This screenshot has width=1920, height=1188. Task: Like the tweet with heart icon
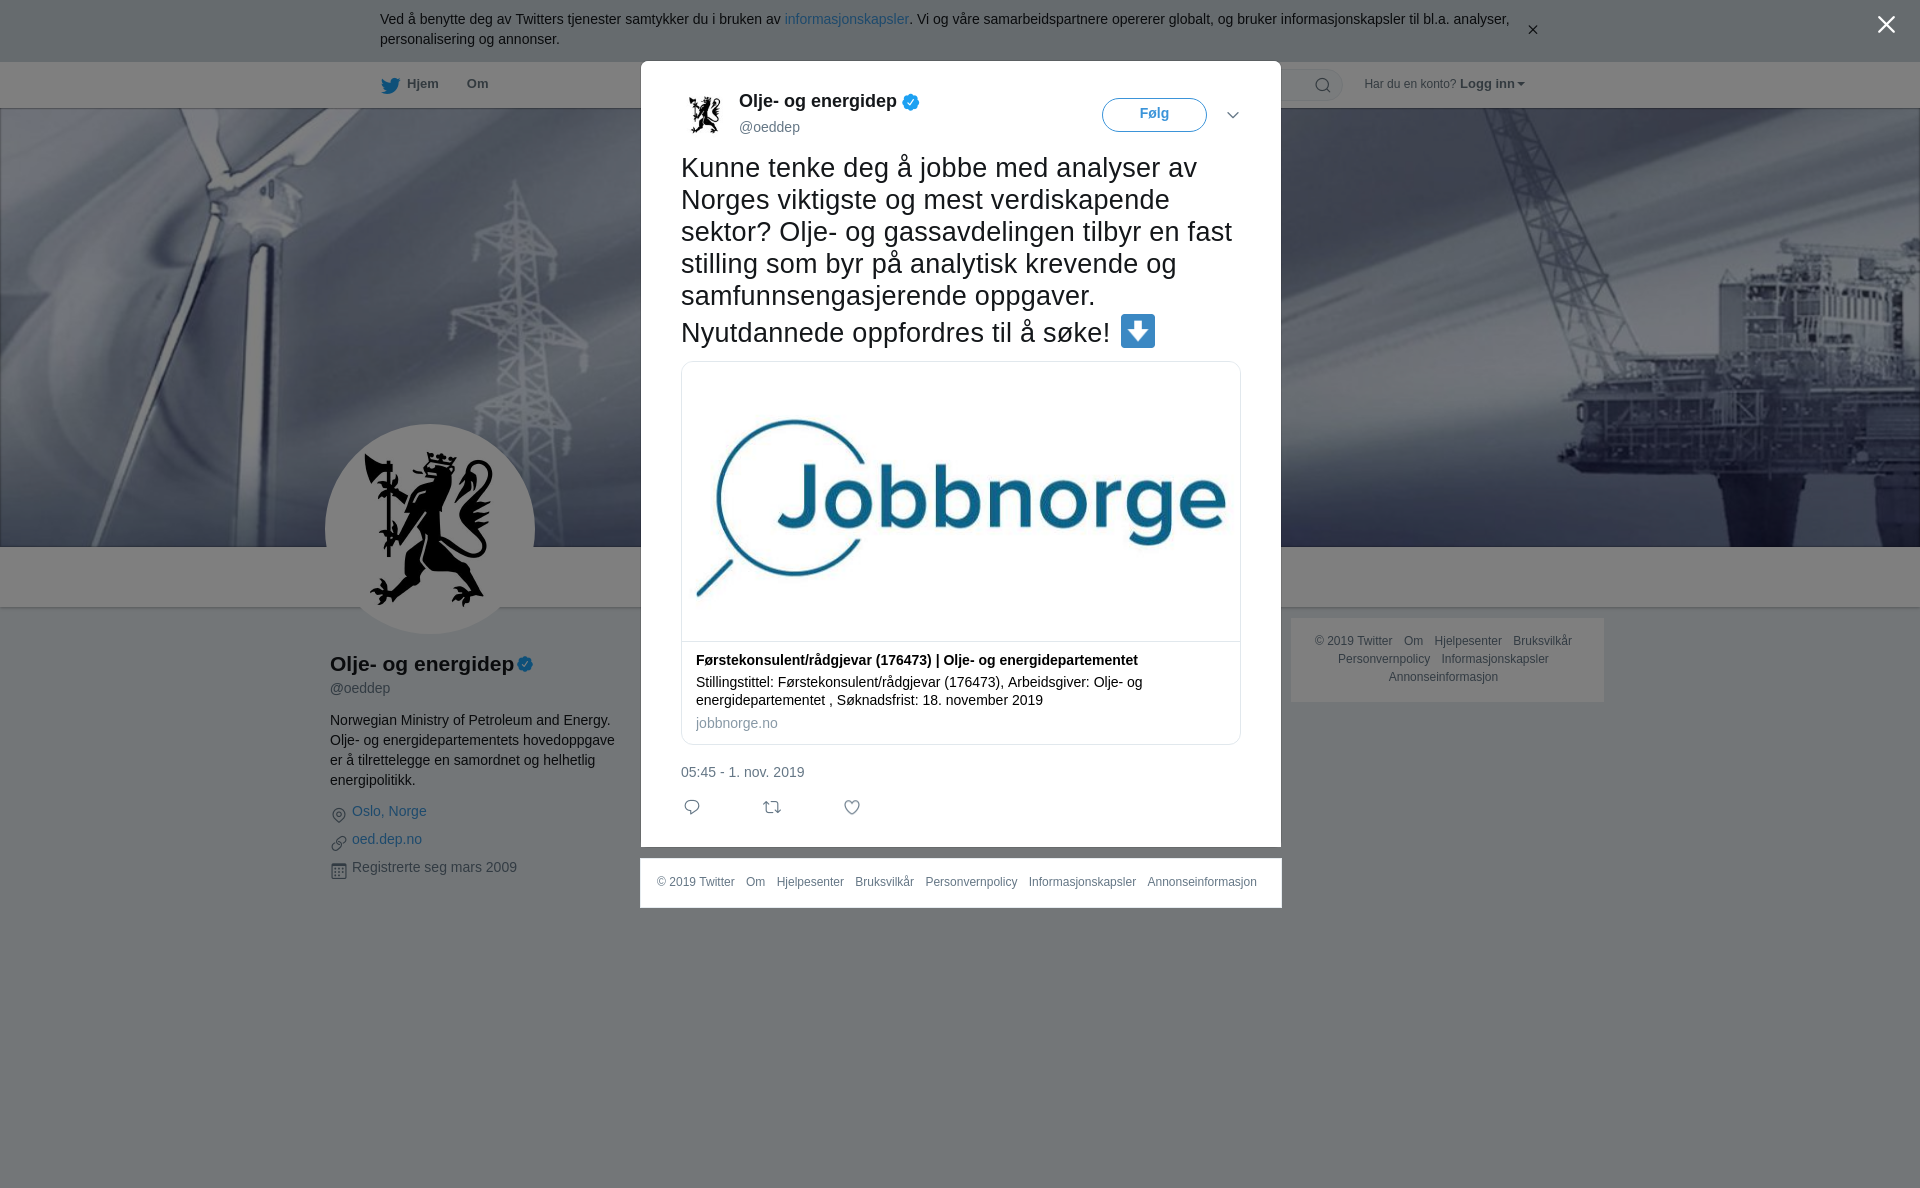(852, 807)
